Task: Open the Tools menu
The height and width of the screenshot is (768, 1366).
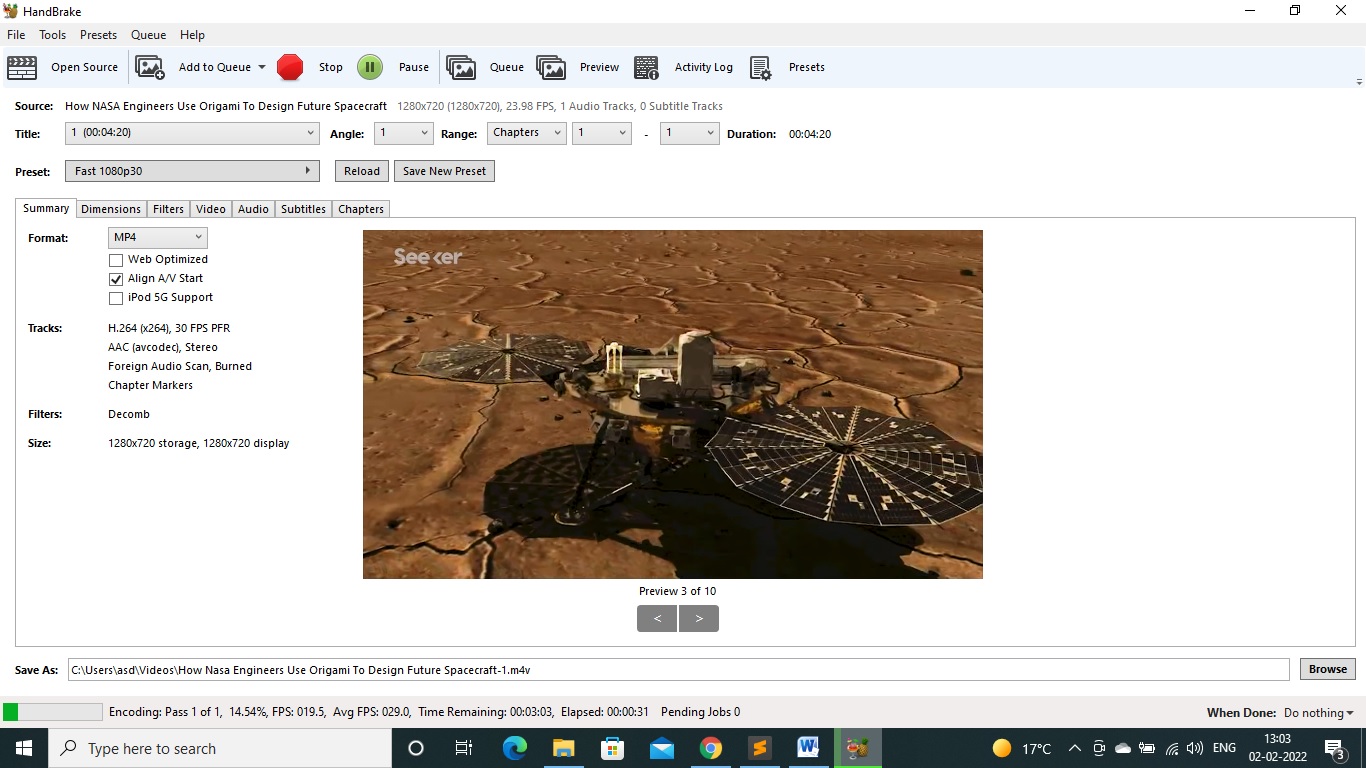Action: coord(52,35)
